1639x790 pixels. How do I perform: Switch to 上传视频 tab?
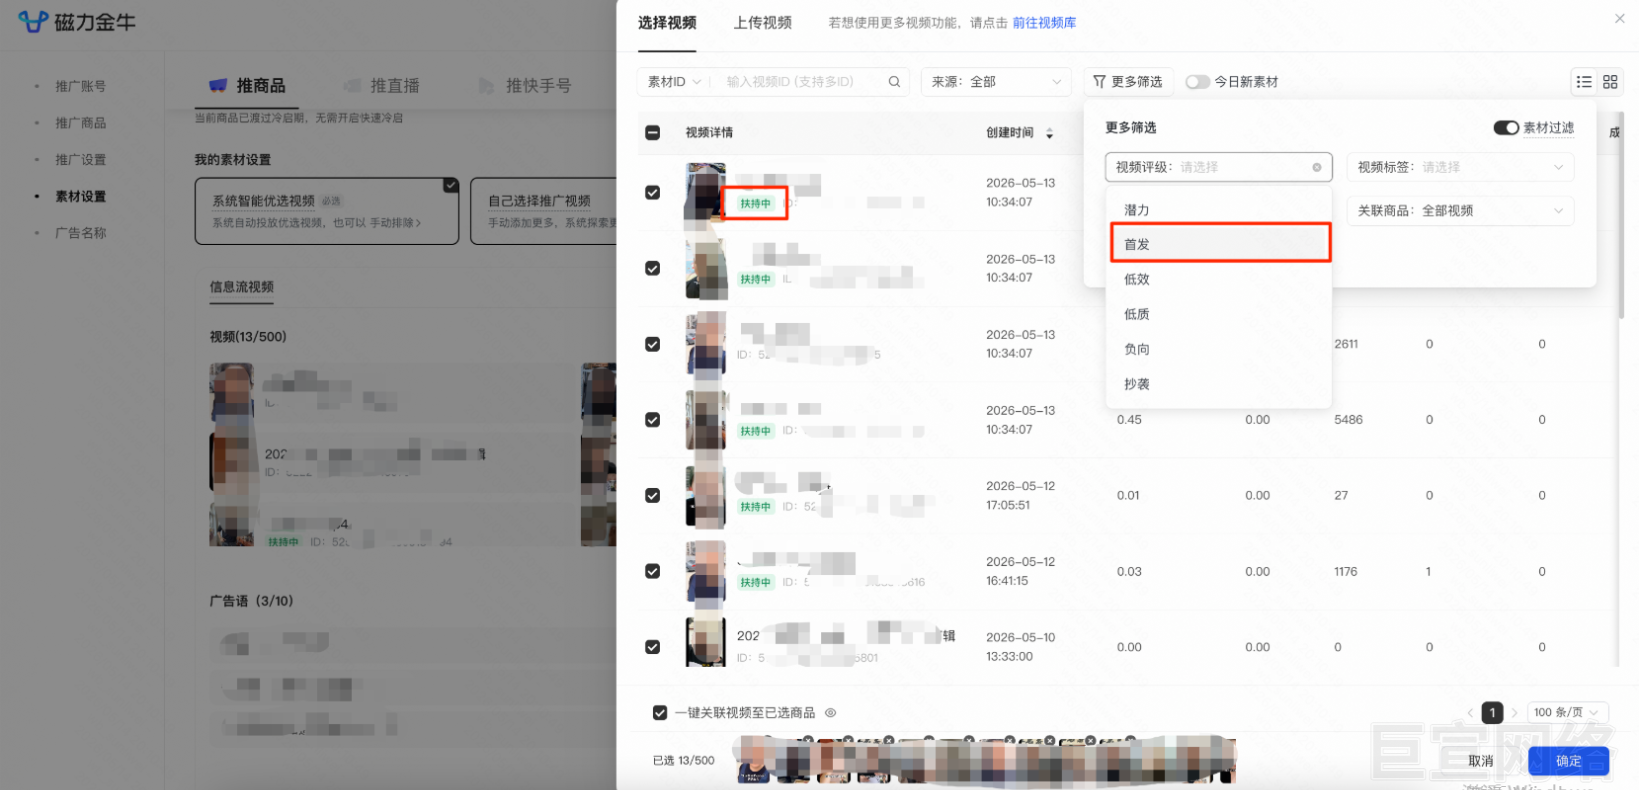[x=762, y=23]
